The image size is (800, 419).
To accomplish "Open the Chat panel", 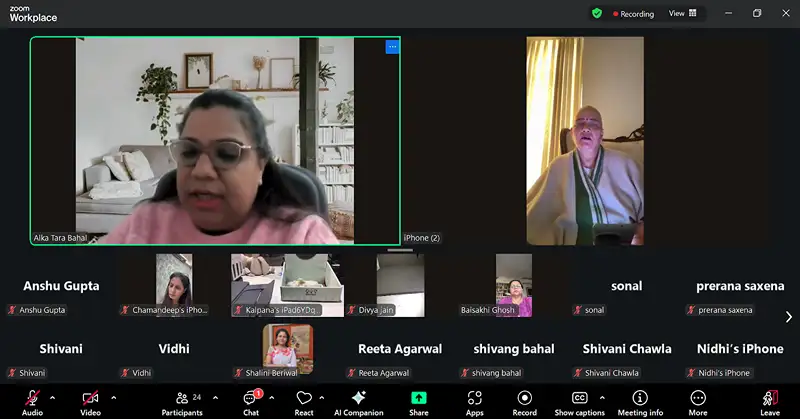I will click(251, 399).
